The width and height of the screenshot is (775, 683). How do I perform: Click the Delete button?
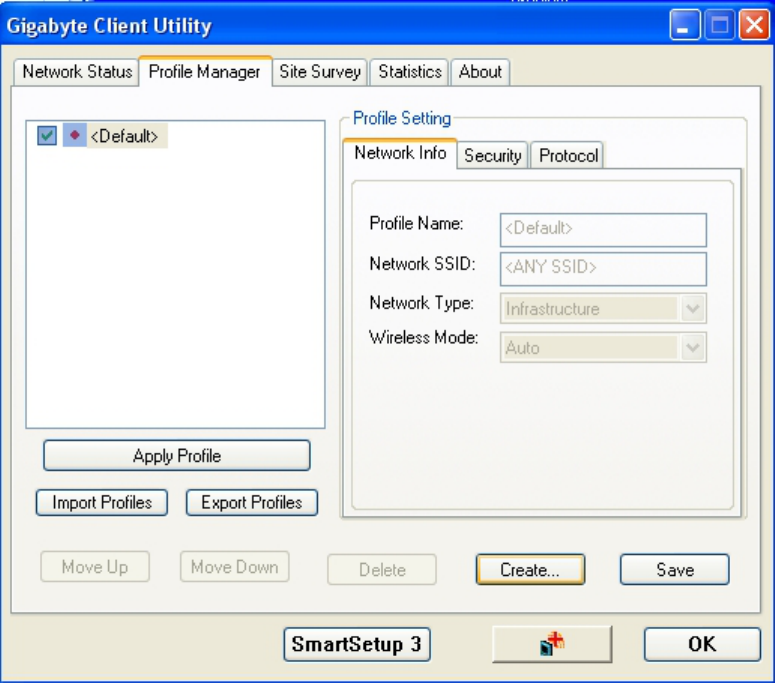(382, 570)
